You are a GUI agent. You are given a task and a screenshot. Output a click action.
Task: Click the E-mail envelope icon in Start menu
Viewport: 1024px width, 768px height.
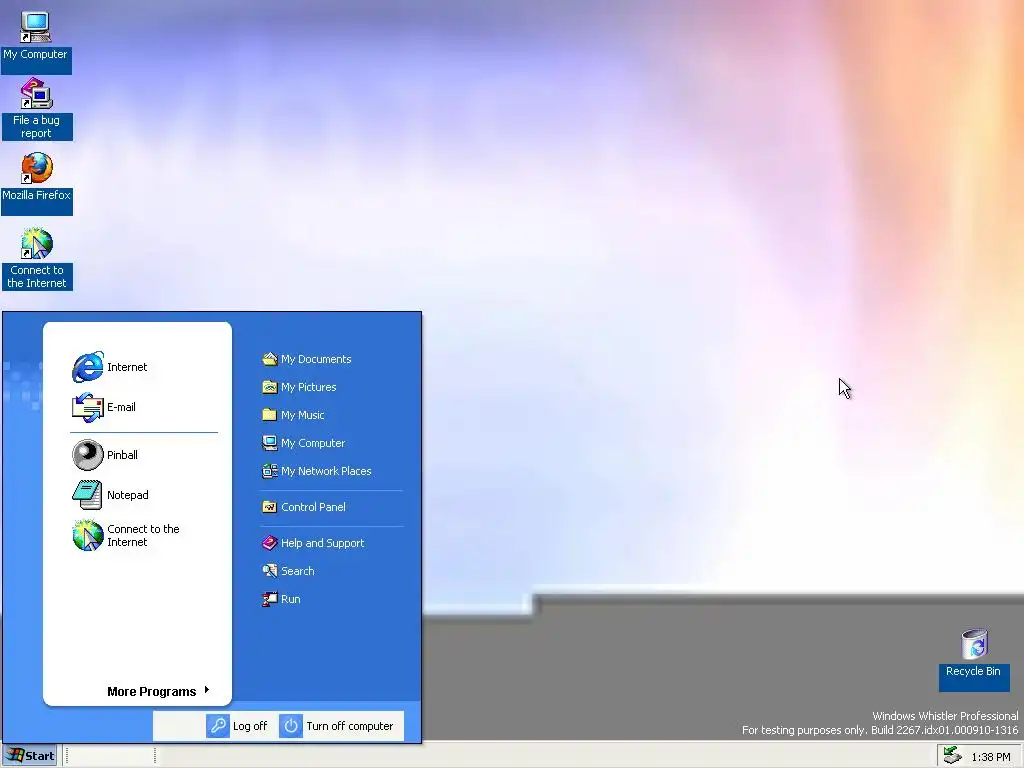[x=88, y=408]
